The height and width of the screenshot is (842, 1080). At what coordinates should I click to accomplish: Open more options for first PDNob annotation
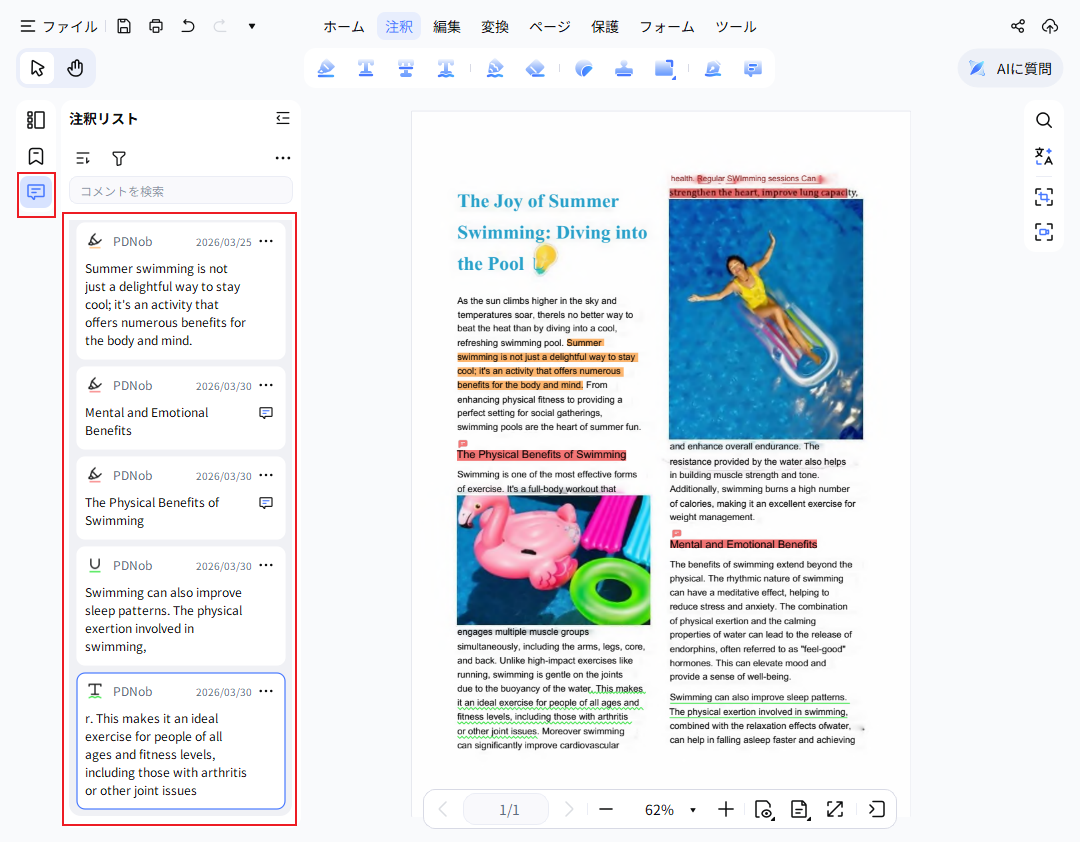pos(266,242)
